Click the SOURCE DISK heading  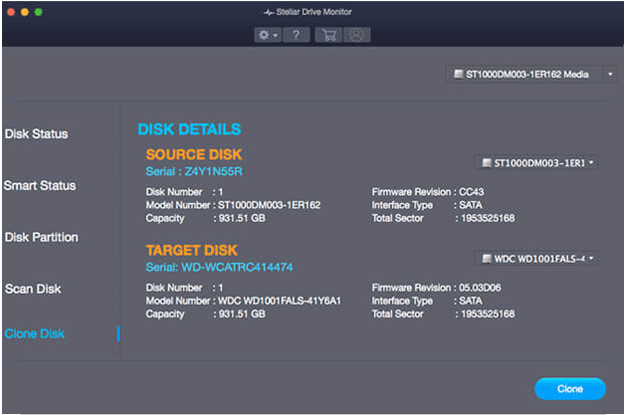[x=194, y=154]
